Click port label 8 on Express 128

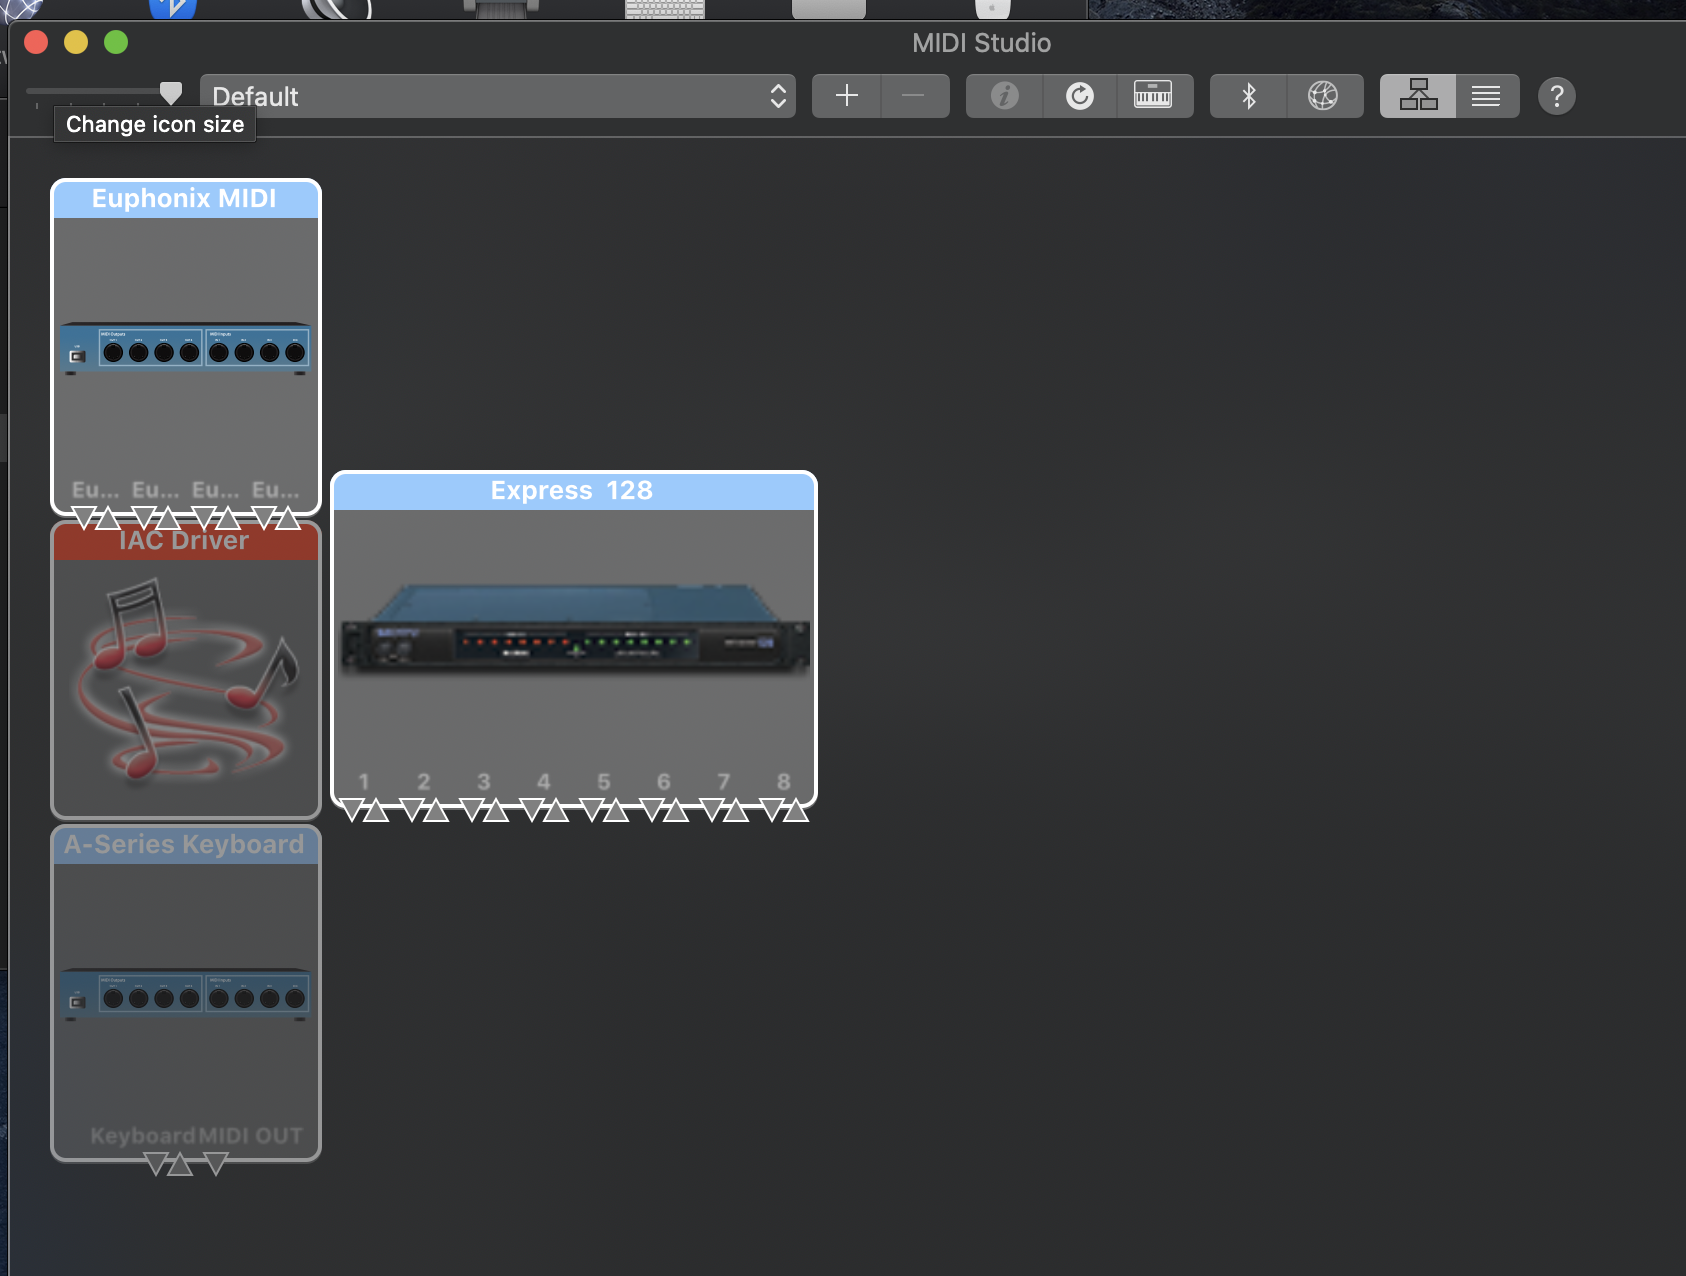point(784,782)
